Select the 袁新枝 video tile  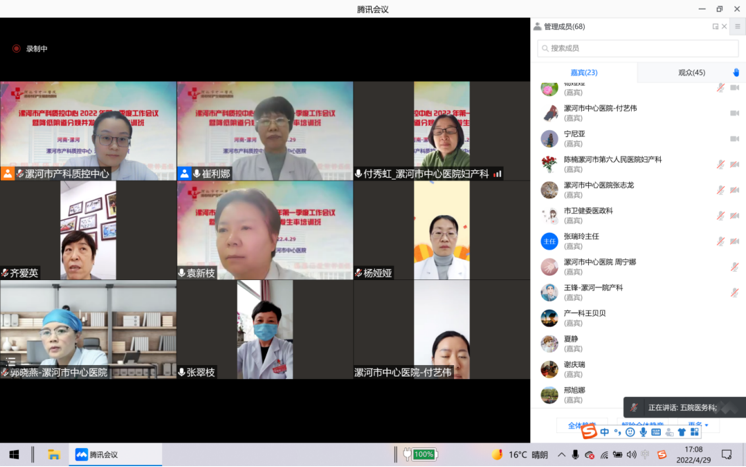point(265,230)
